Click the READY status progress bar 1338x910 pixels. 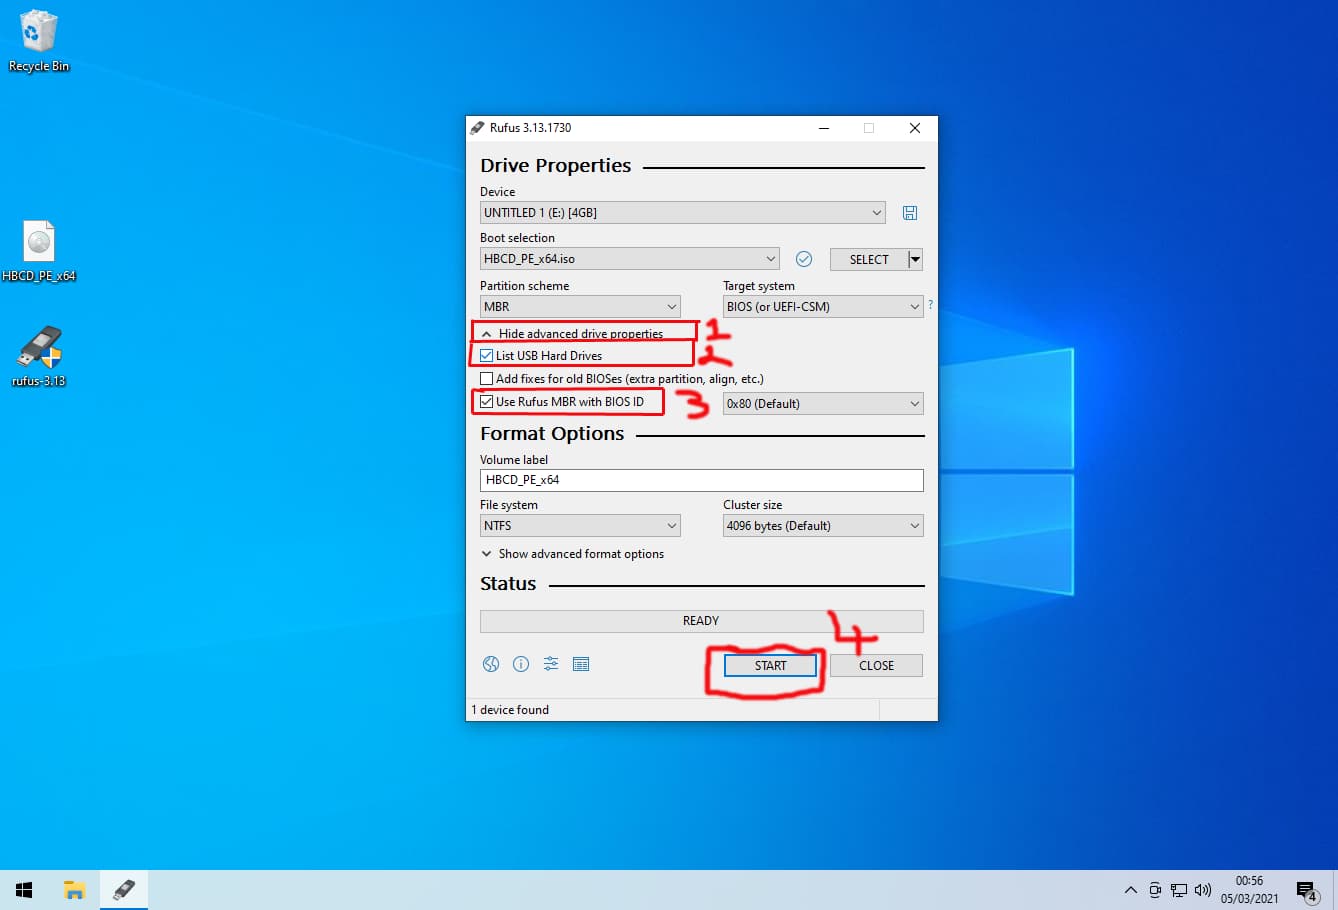click(x=701, y=621)
